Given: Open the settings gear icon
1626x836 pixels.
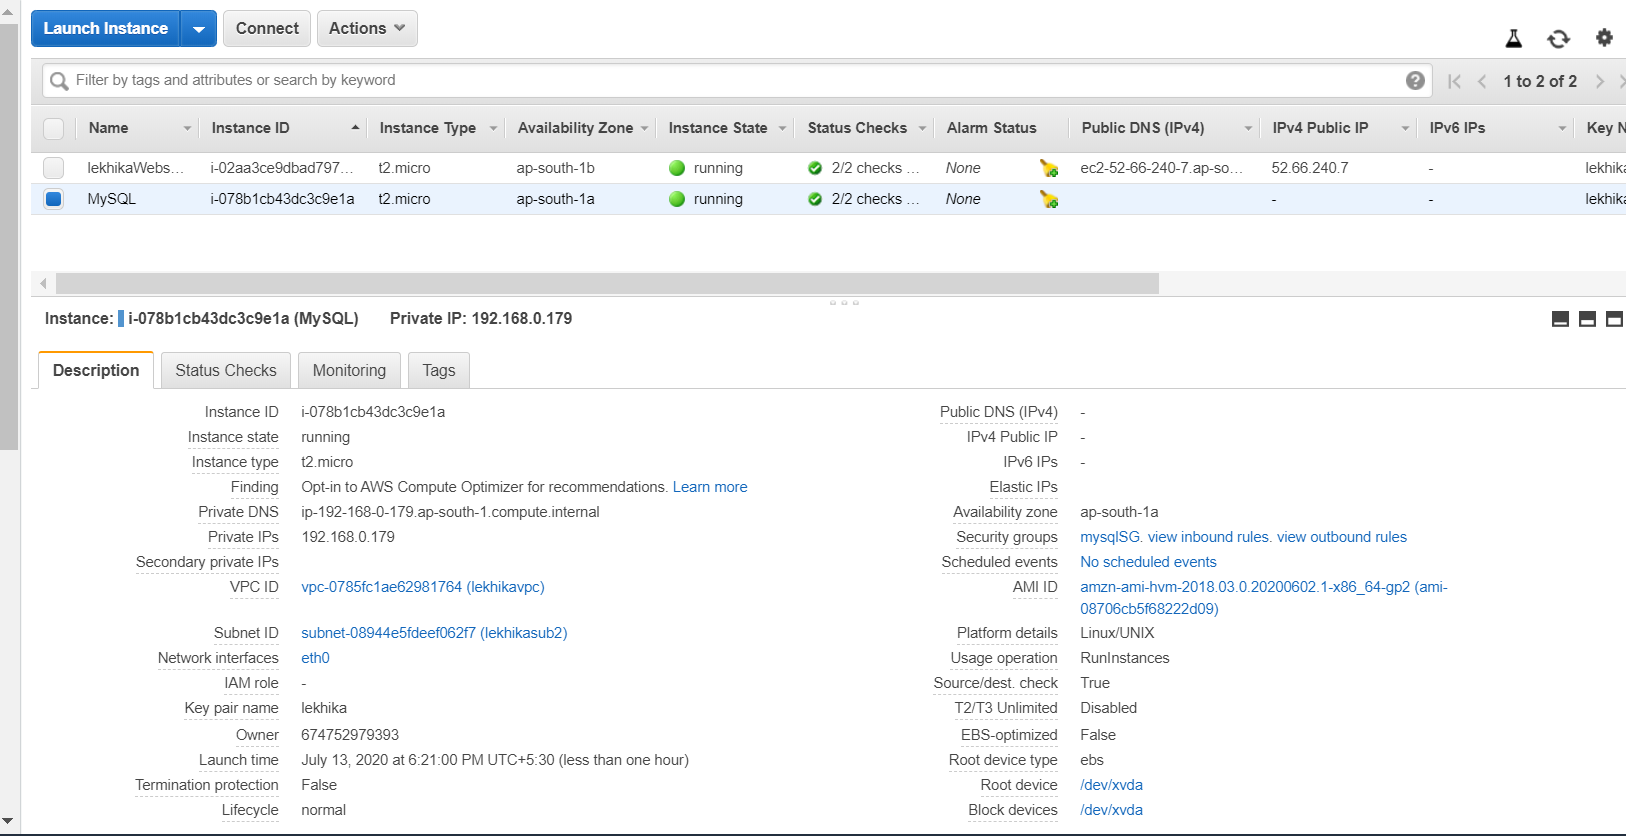Looking at the screenshot, I should [x=1604, y=38].
